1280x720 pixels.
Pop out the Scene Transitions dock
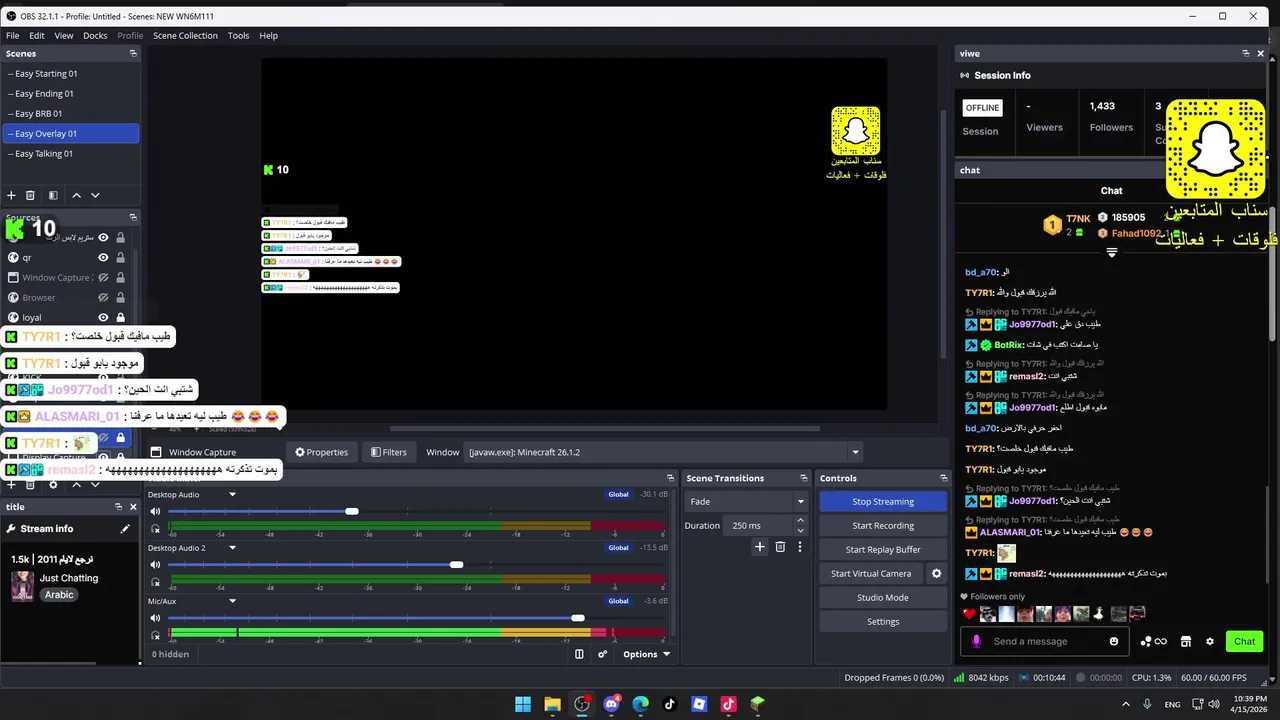tap(803, 478)
